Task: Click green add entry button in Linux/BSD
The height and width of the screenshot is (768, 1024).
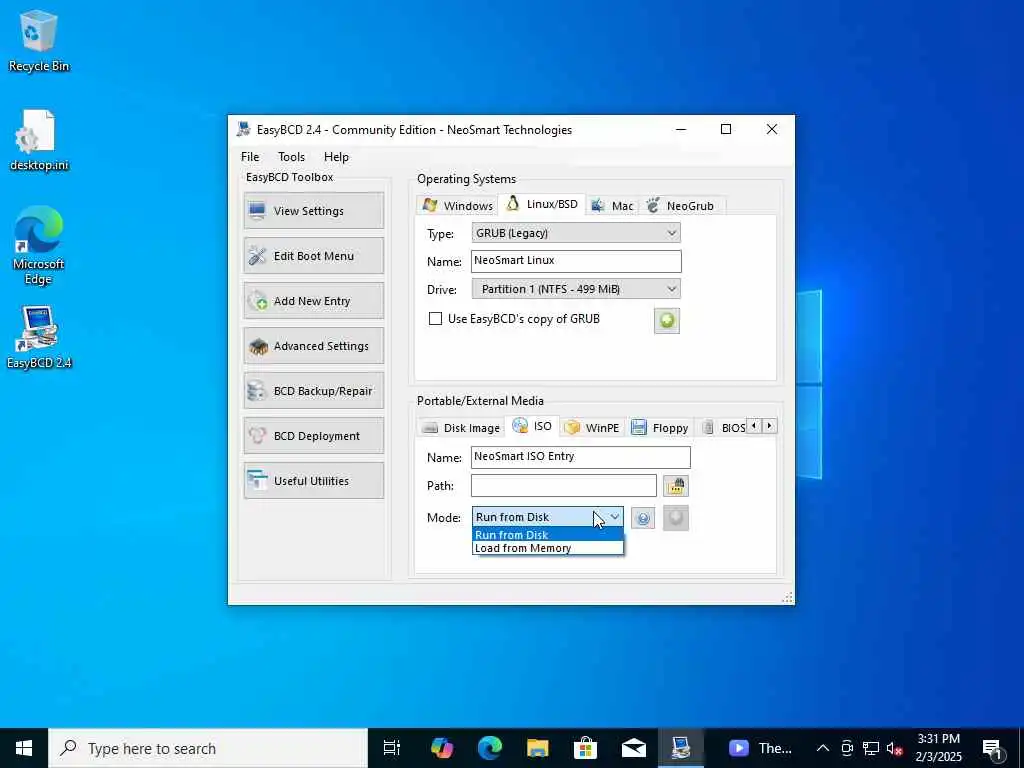Action: click(667, 321)
